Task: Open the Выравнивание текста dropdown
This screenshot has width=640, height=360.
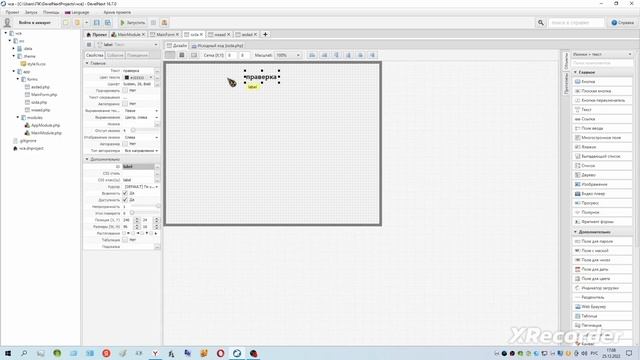Action: (141, 111)
